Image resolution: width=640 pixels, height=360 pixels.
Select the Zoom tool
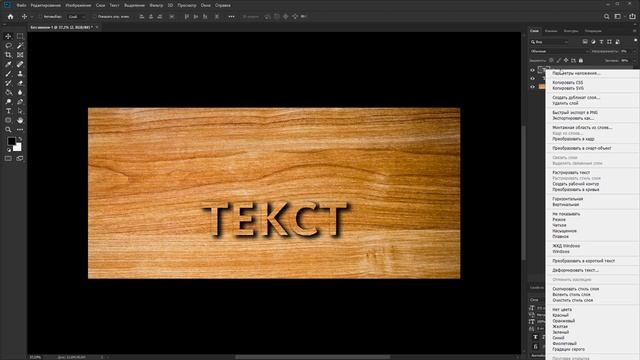pyautogui.click(x=8, y=130)
